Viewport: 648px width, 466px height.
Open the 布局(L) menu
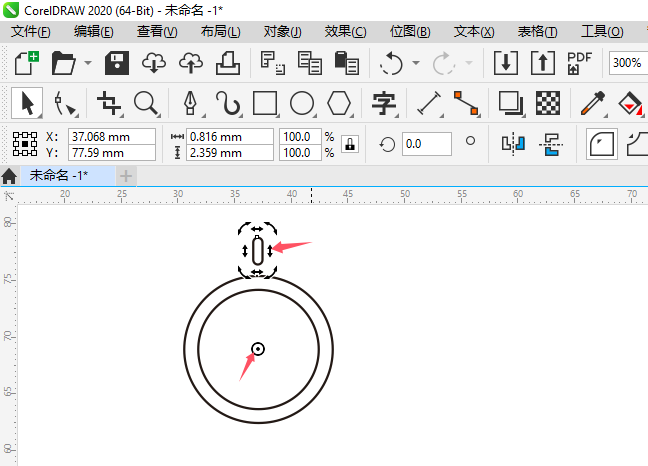click(x=220, y=32)
